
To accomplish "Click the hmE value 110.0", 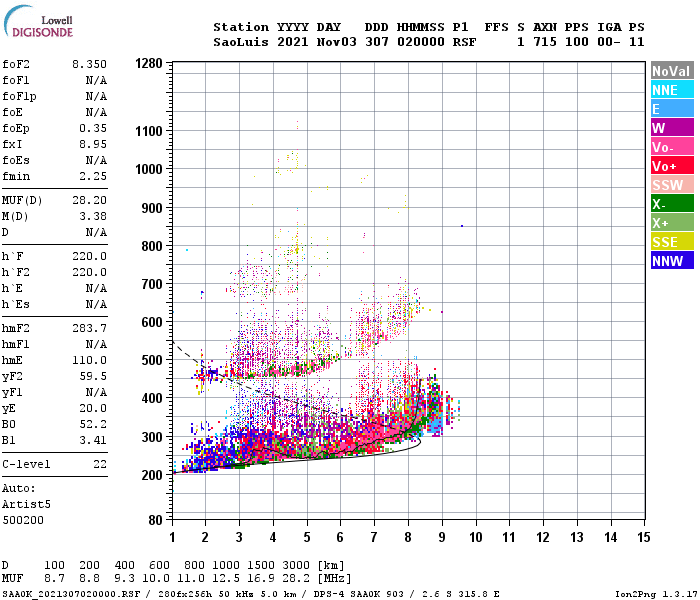I will (x=89, y=360).
